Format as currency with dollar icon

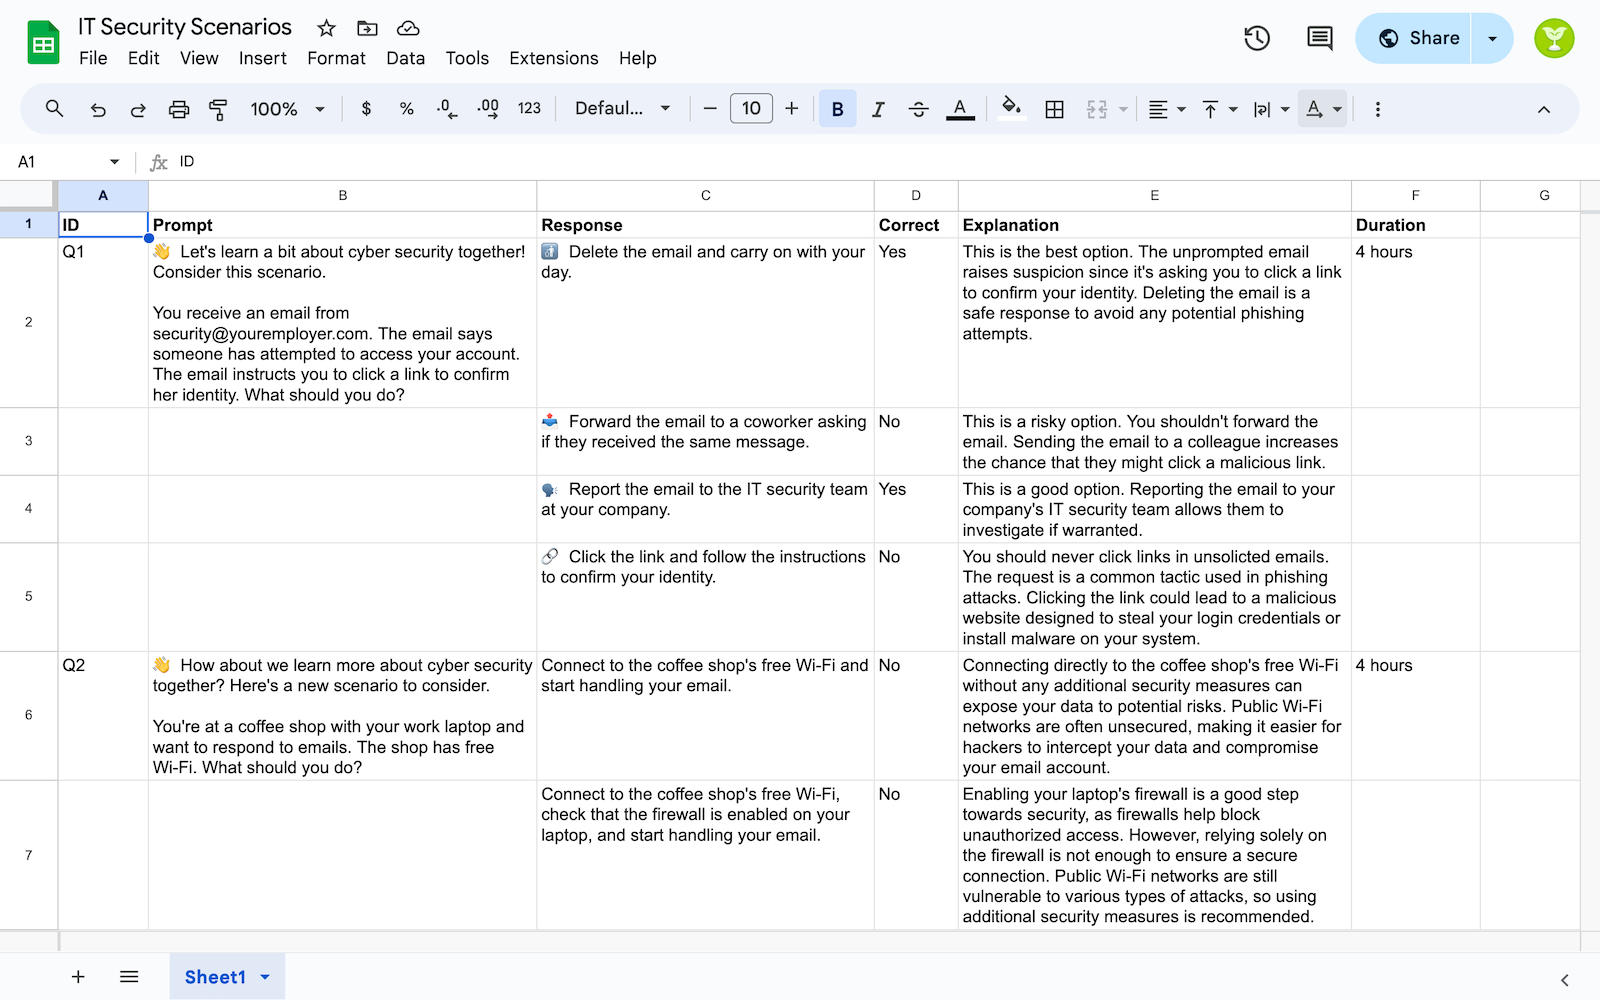(366, 109)
